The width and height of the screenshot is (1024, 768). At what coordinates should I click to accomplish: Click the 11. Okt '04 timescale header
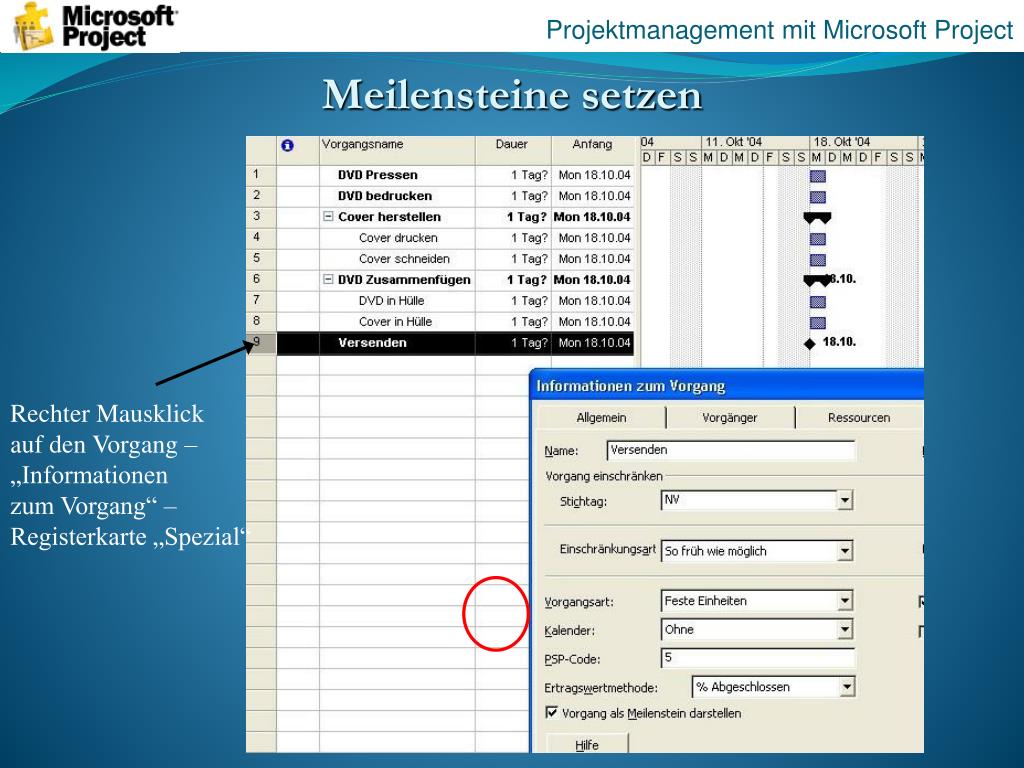[x=755, y=142]
